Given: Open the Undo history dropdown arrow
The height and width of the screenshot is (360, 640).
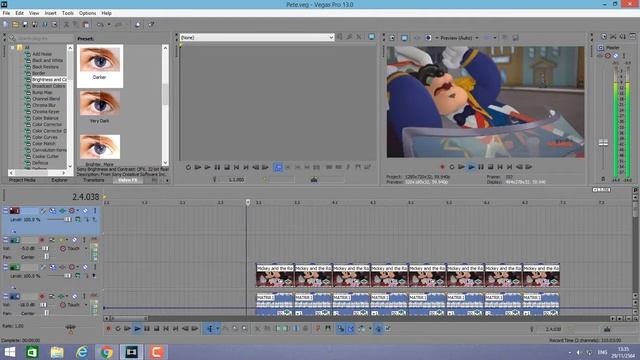Looking at the screenshot, I should pos(109,24).
